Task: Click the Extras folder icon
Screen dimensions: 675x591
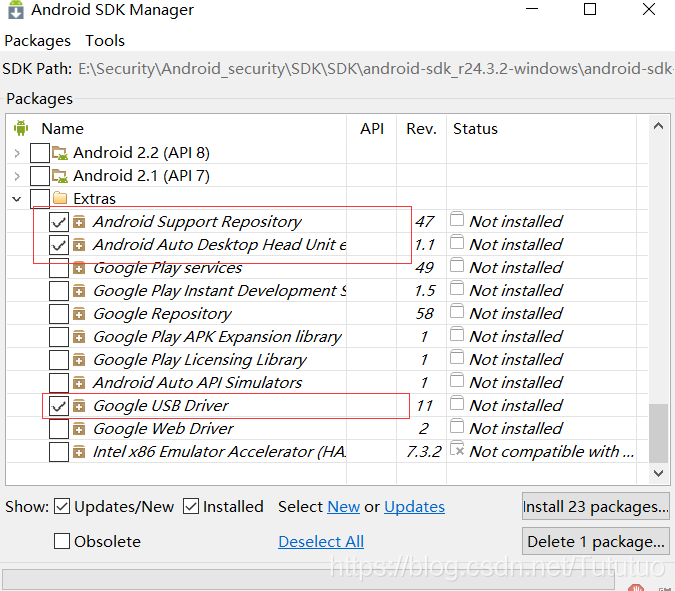Action: coord(59,198)
